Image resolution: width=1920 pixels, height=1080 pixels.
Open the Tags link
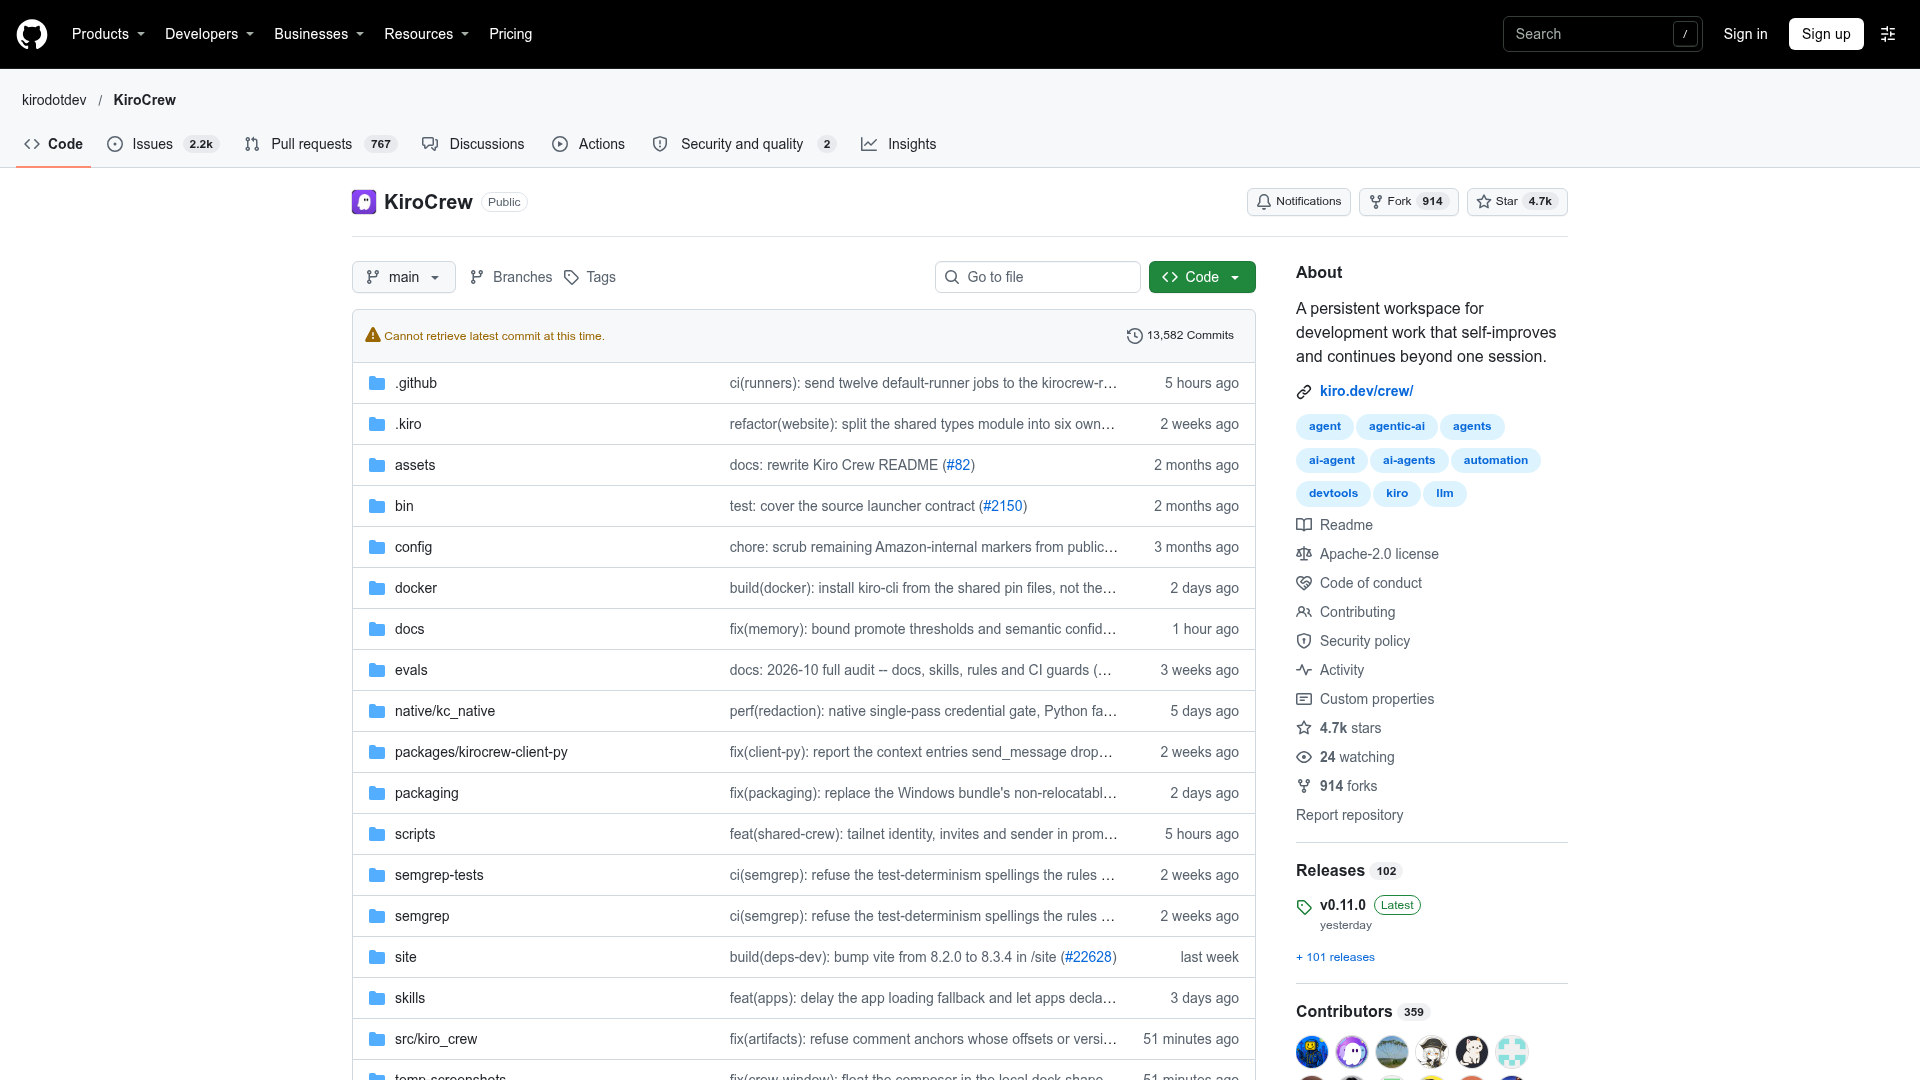[x=590, y=277]
